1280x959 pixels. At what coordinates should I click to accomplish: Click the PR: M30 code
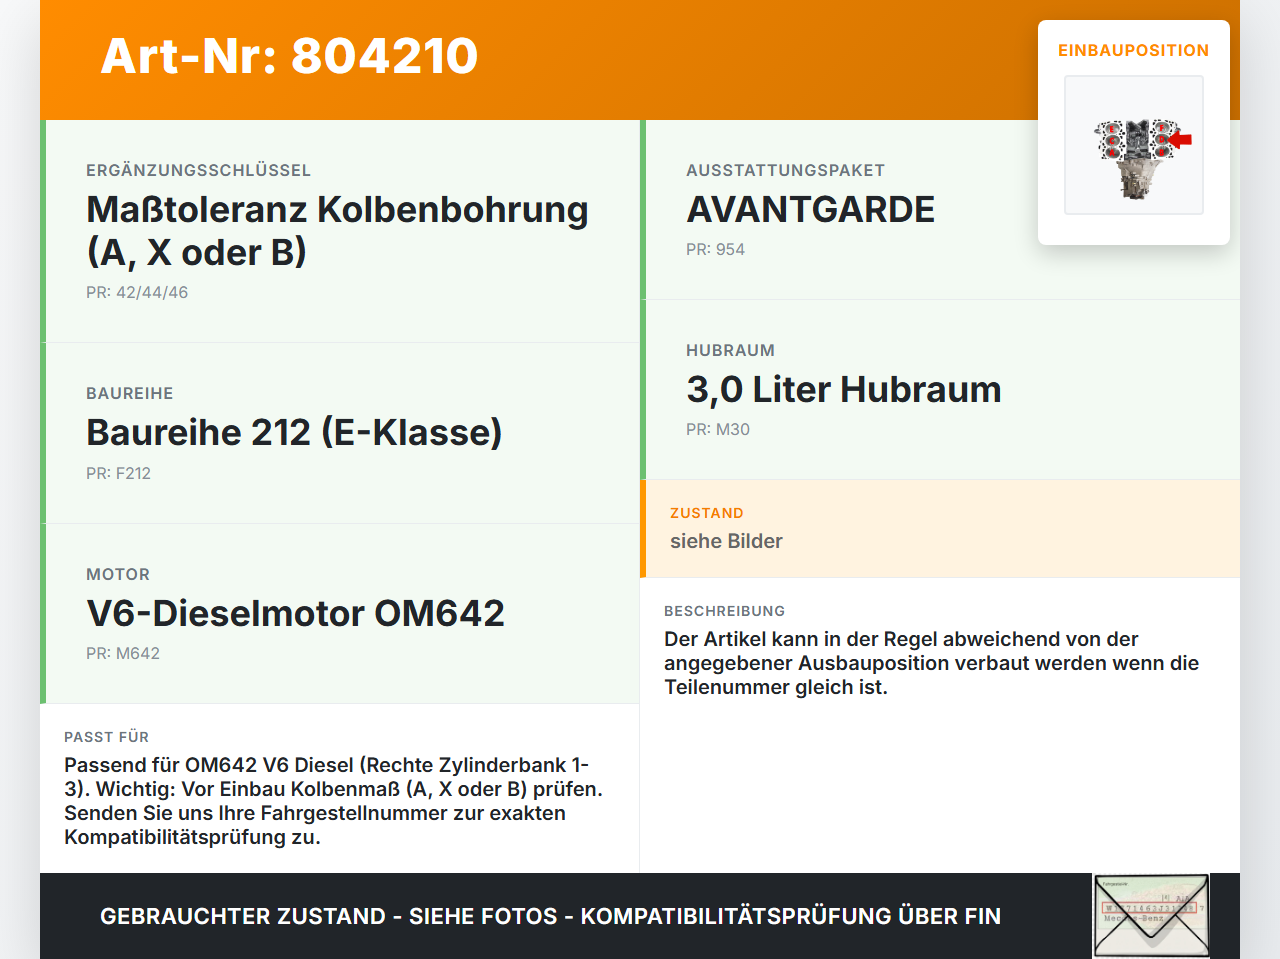click(x=718, y=429)
